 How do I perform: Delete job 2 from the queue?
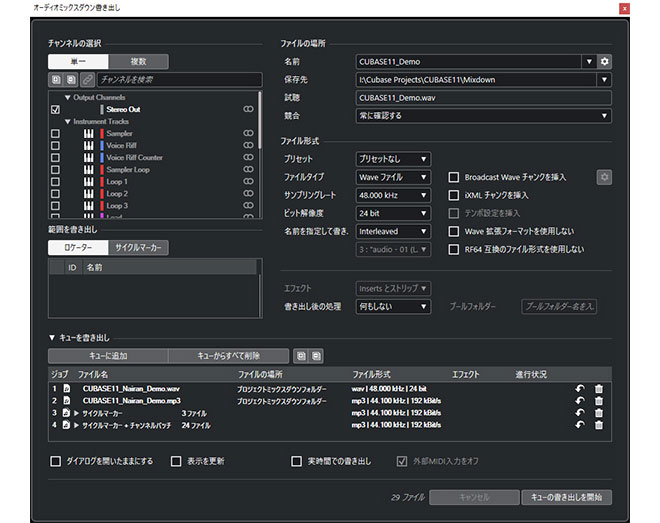(x=599, y=401)
